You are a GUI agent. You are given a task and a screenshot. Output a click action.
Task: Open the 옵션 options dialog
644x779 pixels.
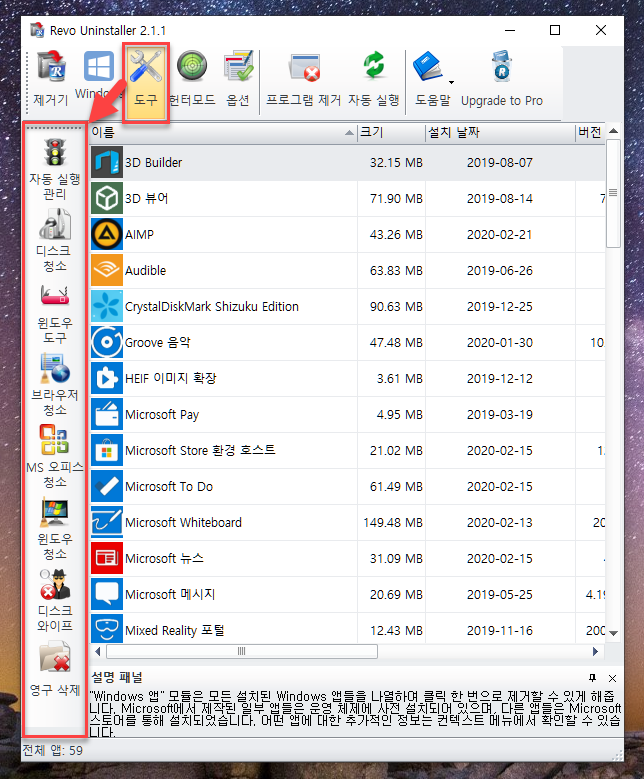[x=238, y=79]
